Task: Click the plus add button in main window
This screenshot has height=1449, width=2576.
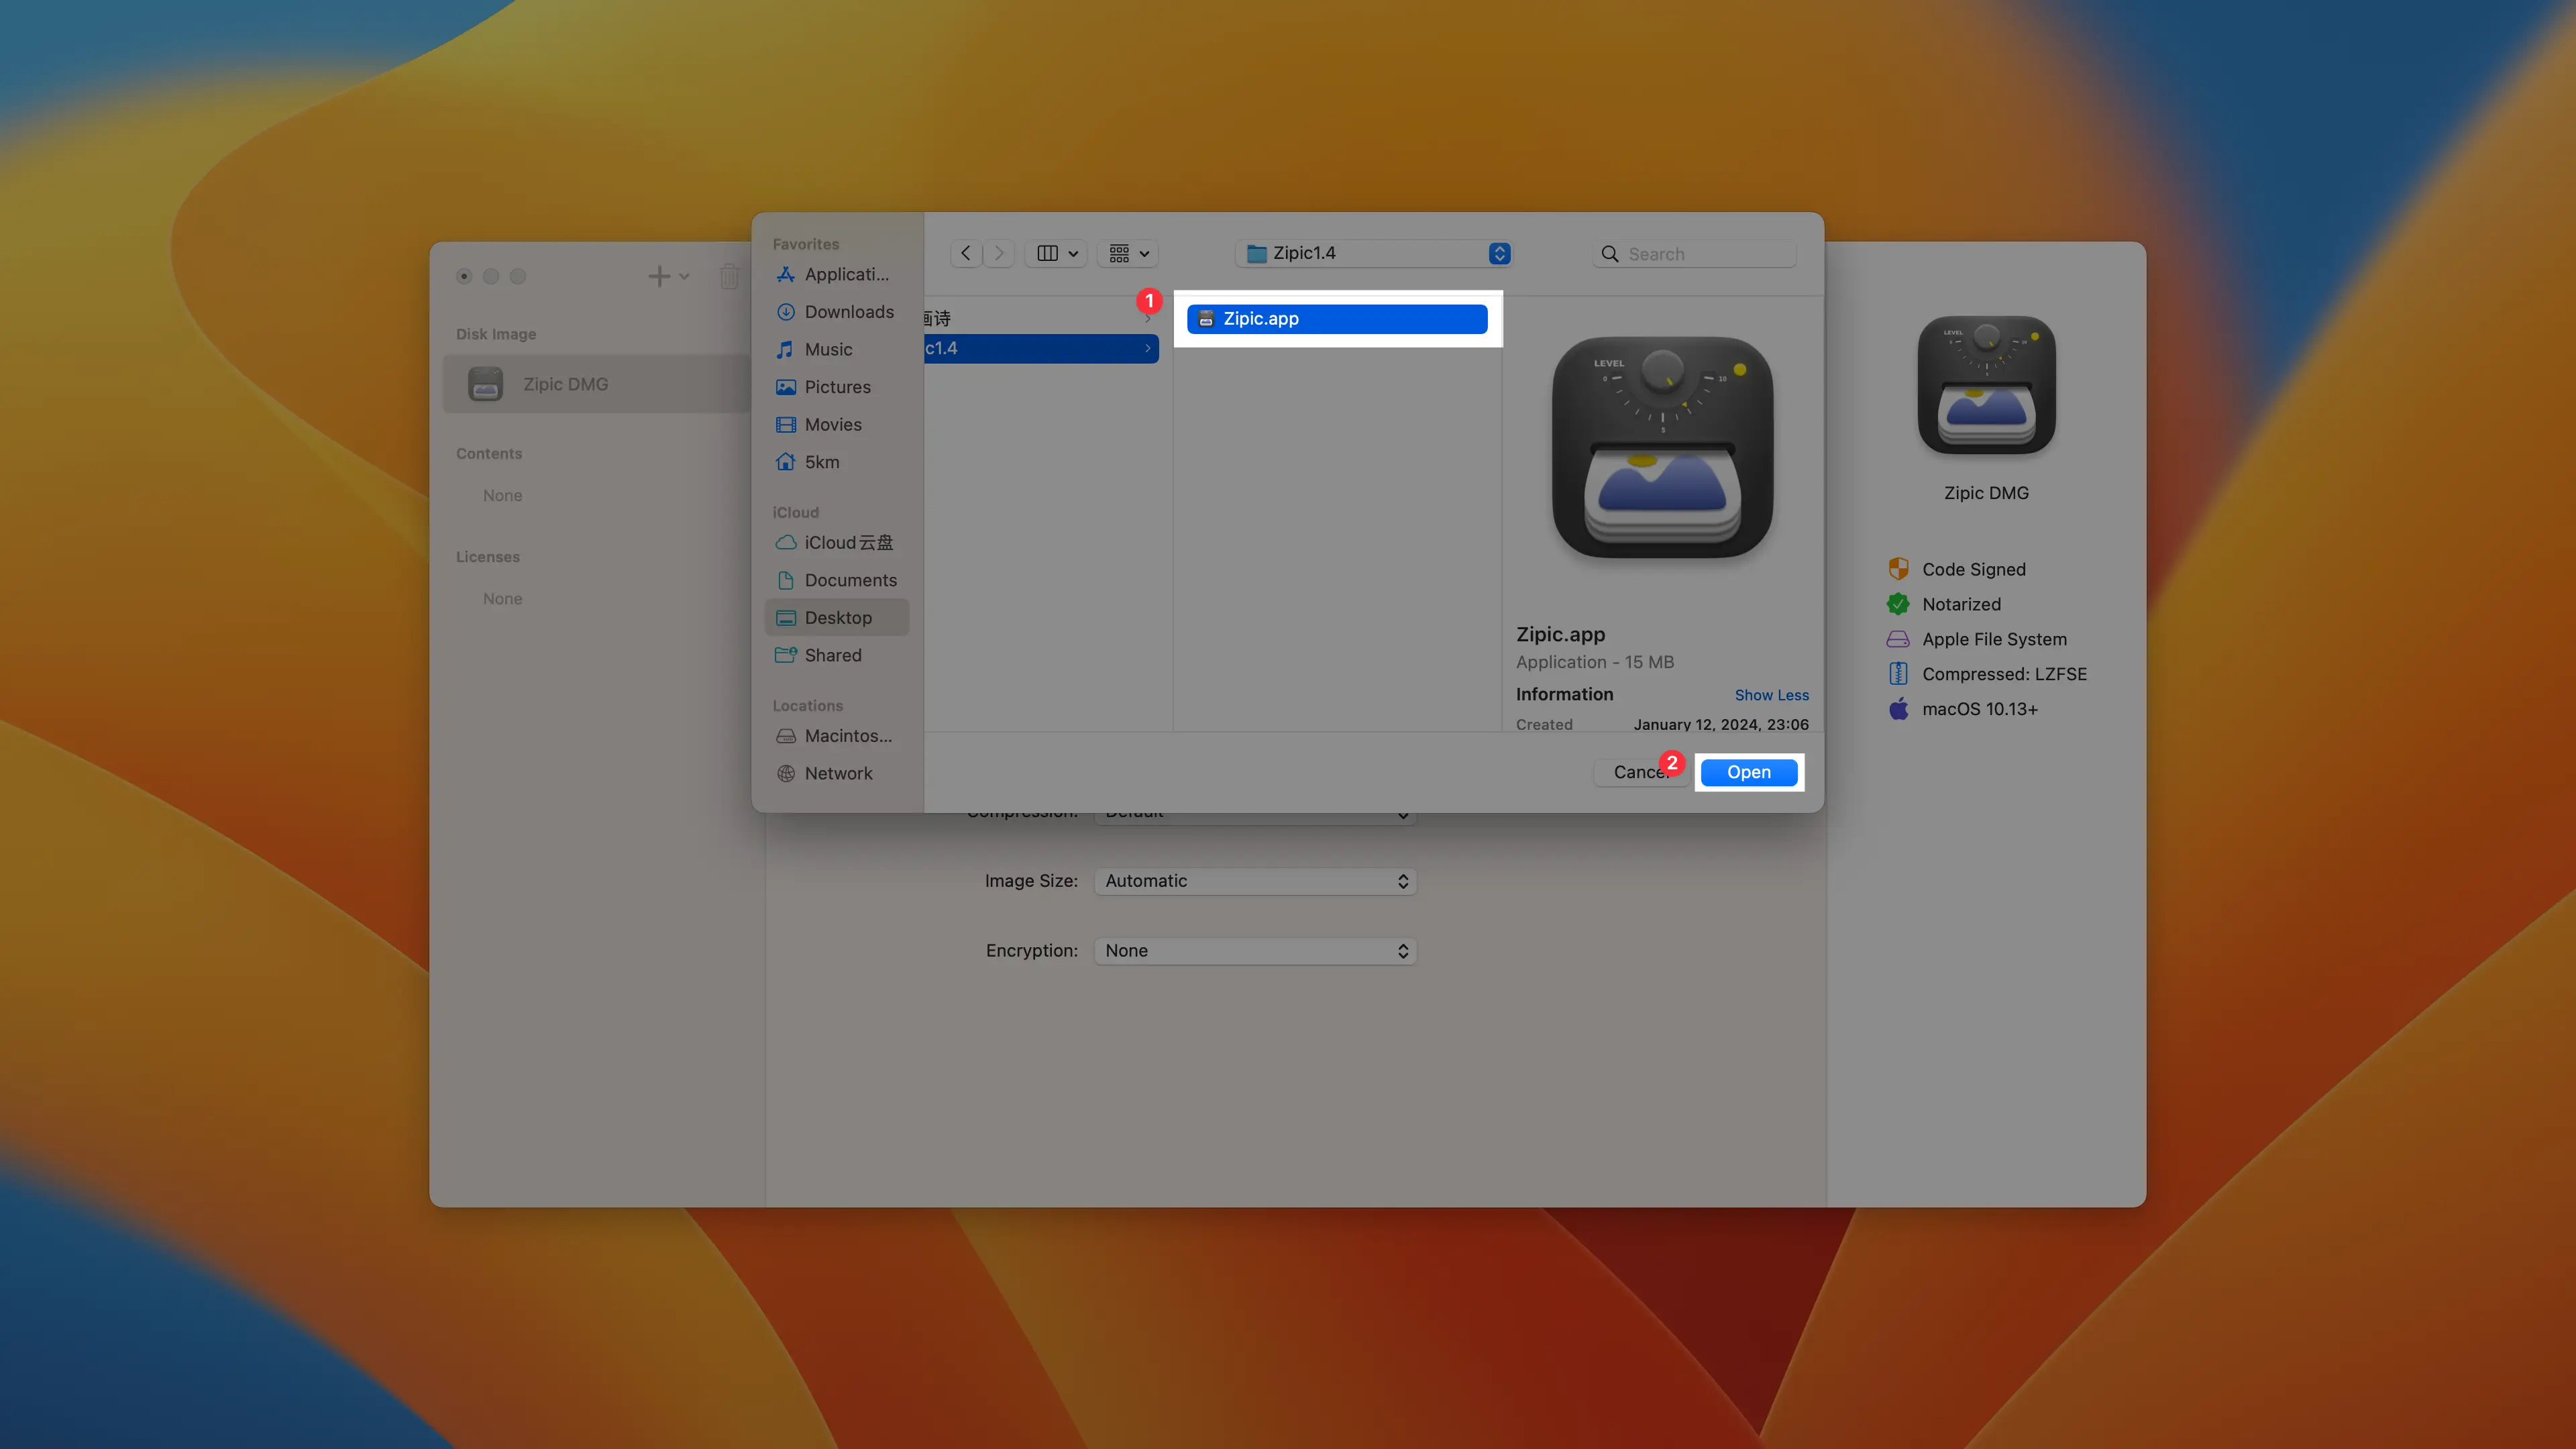Action: 659,276
